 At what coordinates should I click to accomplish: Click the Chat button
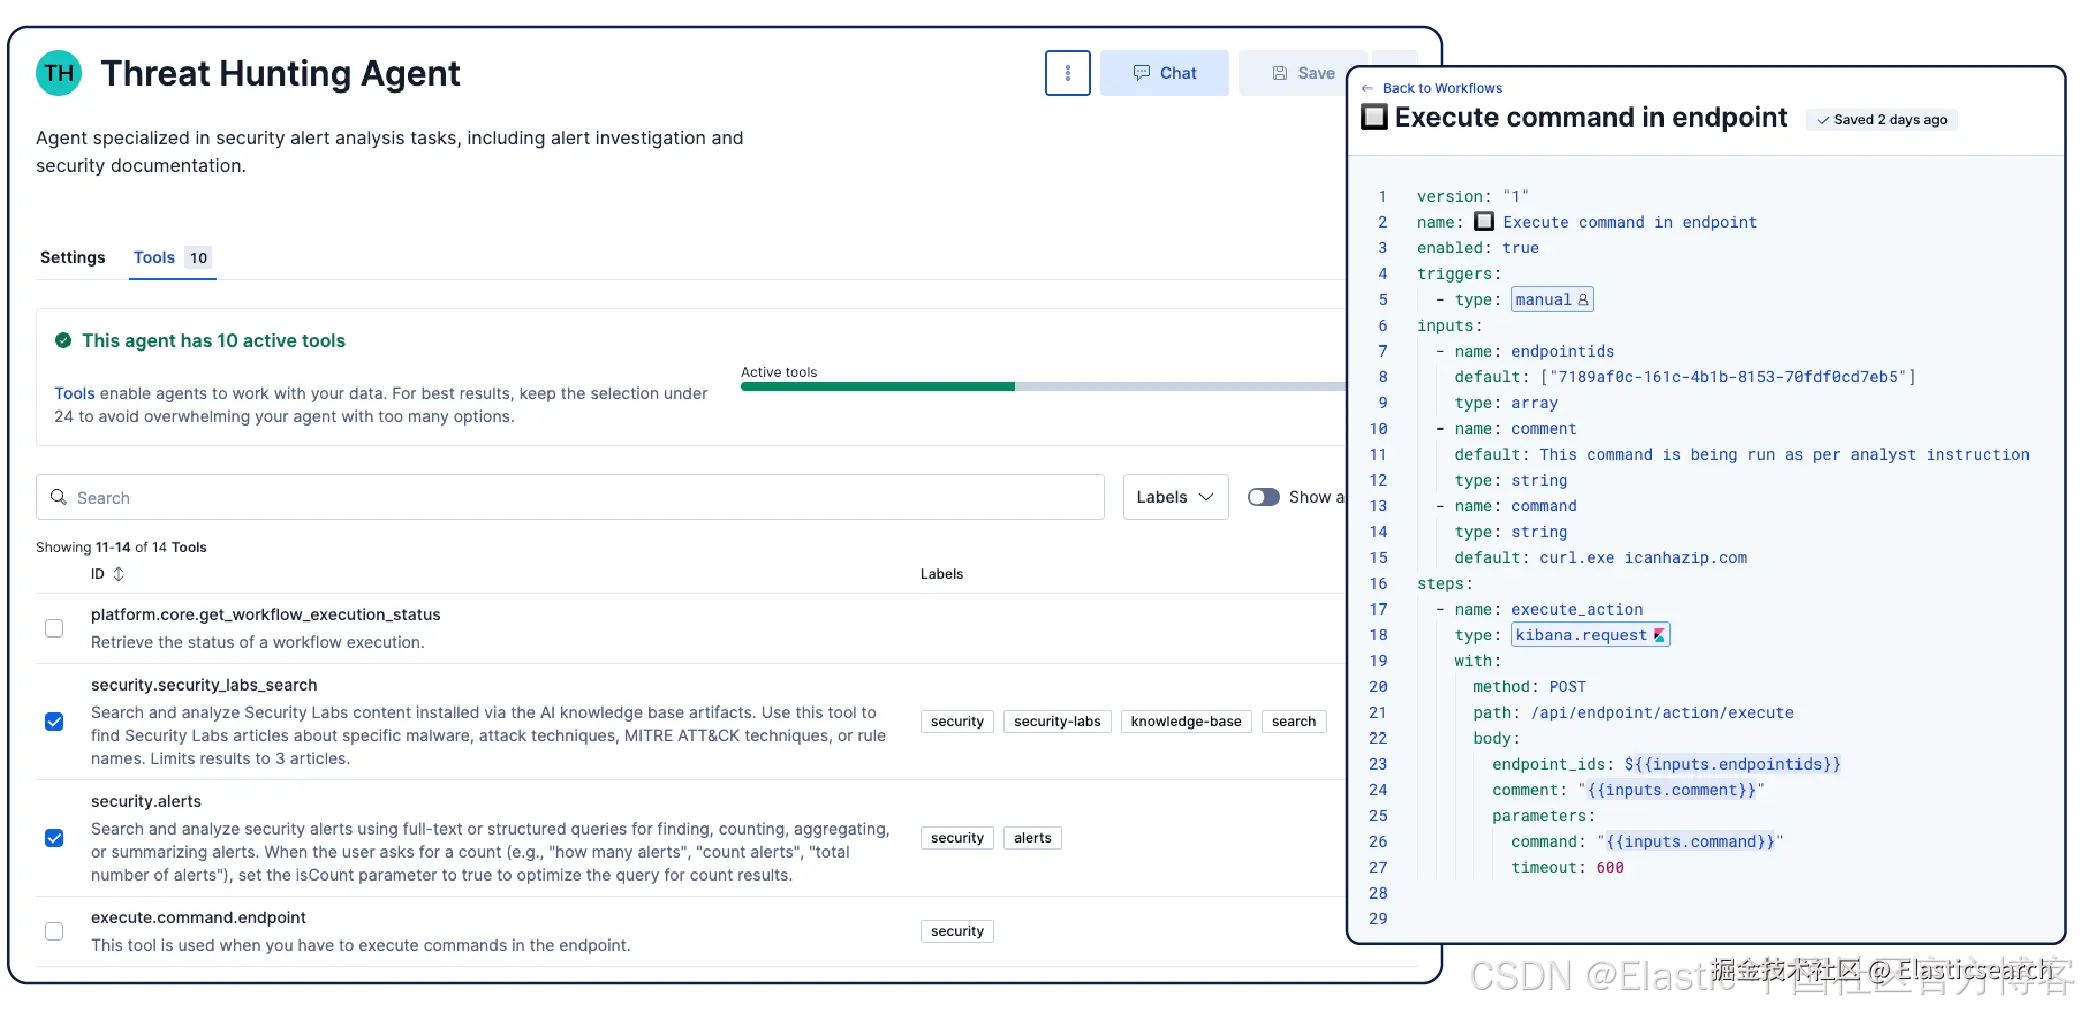tap(1164, 73)
